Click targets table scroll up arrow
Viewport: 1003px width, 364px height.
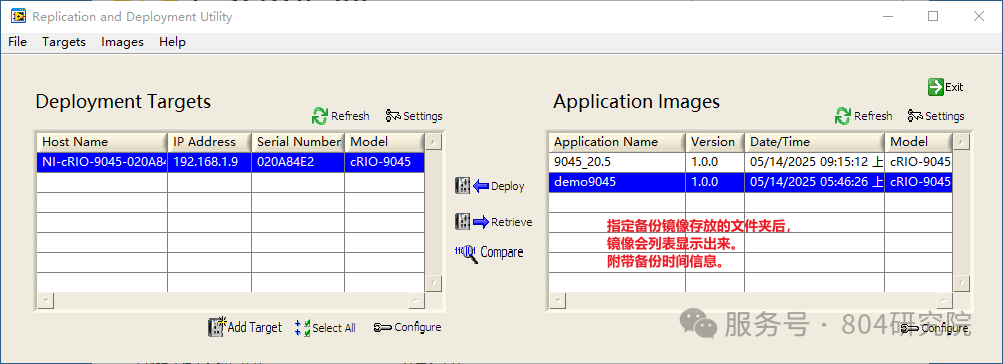pos(433,141)
